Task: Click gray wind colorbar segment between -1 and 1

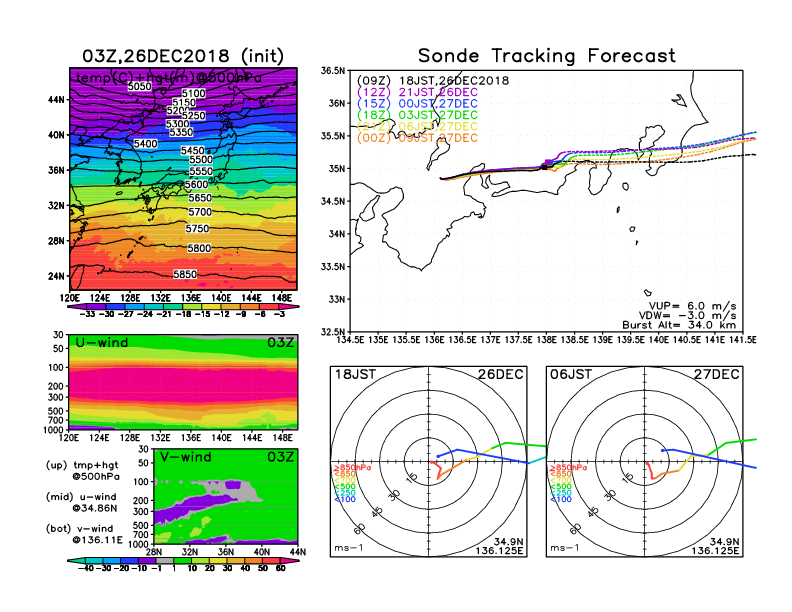Action: pos(164,561)
